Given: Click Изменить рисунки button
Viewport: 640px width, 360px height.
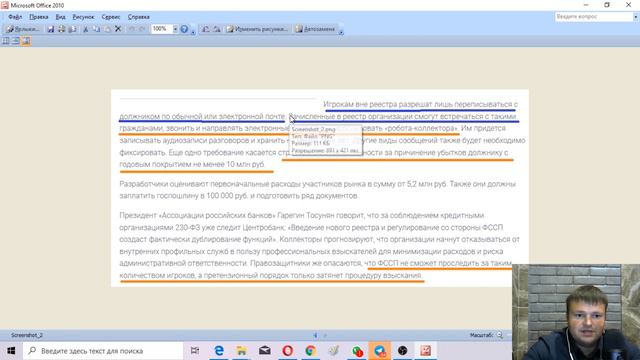Looking at the screenshot, I should click(257, 29).
